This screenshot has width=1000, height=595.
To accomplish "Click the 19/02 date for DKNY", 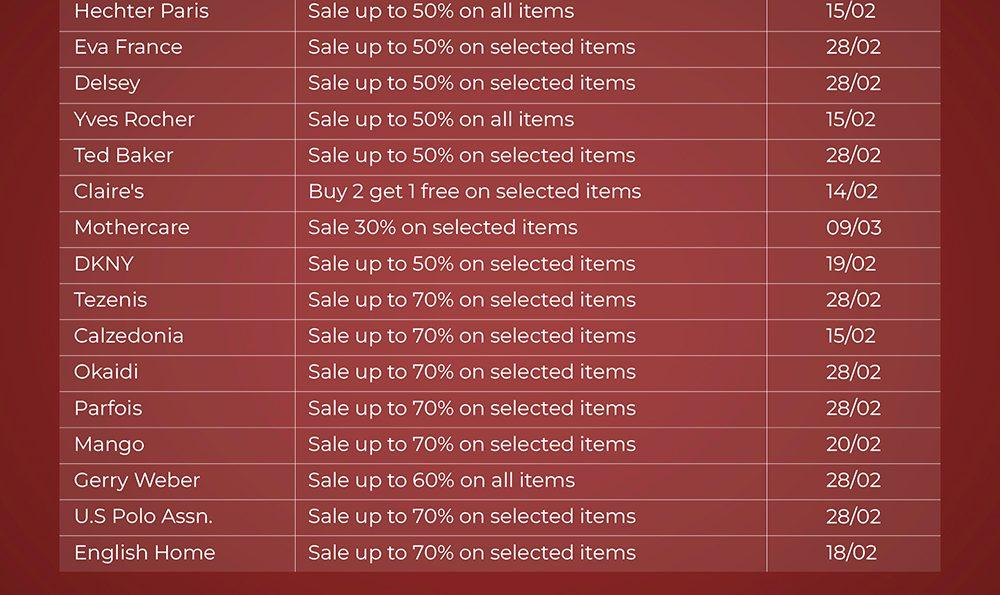I will click(850, 263).
